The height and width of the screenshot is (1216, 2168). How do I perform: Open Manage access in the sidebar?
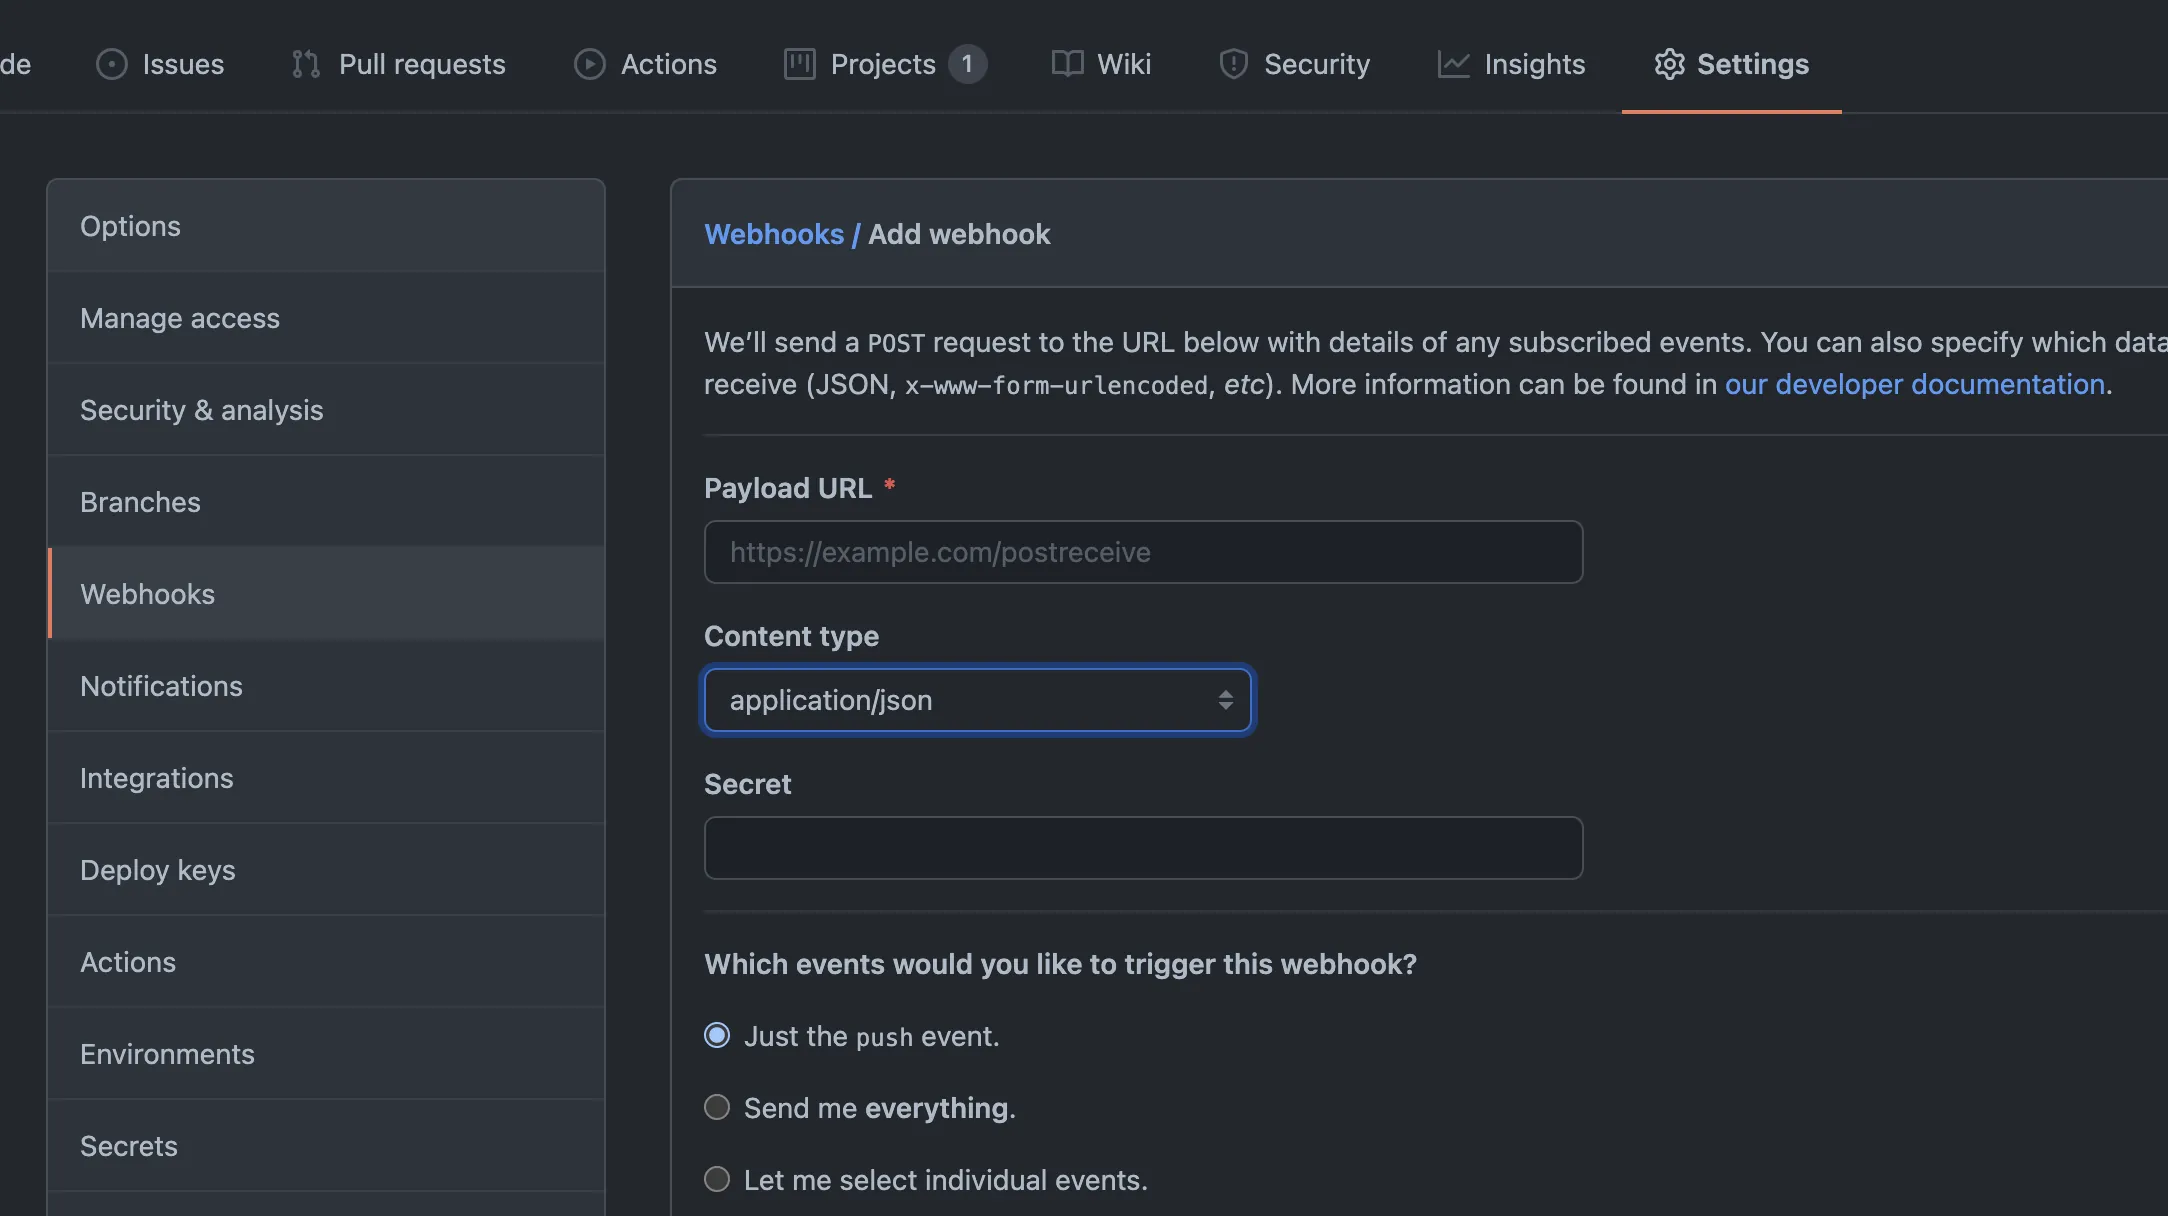180,318
